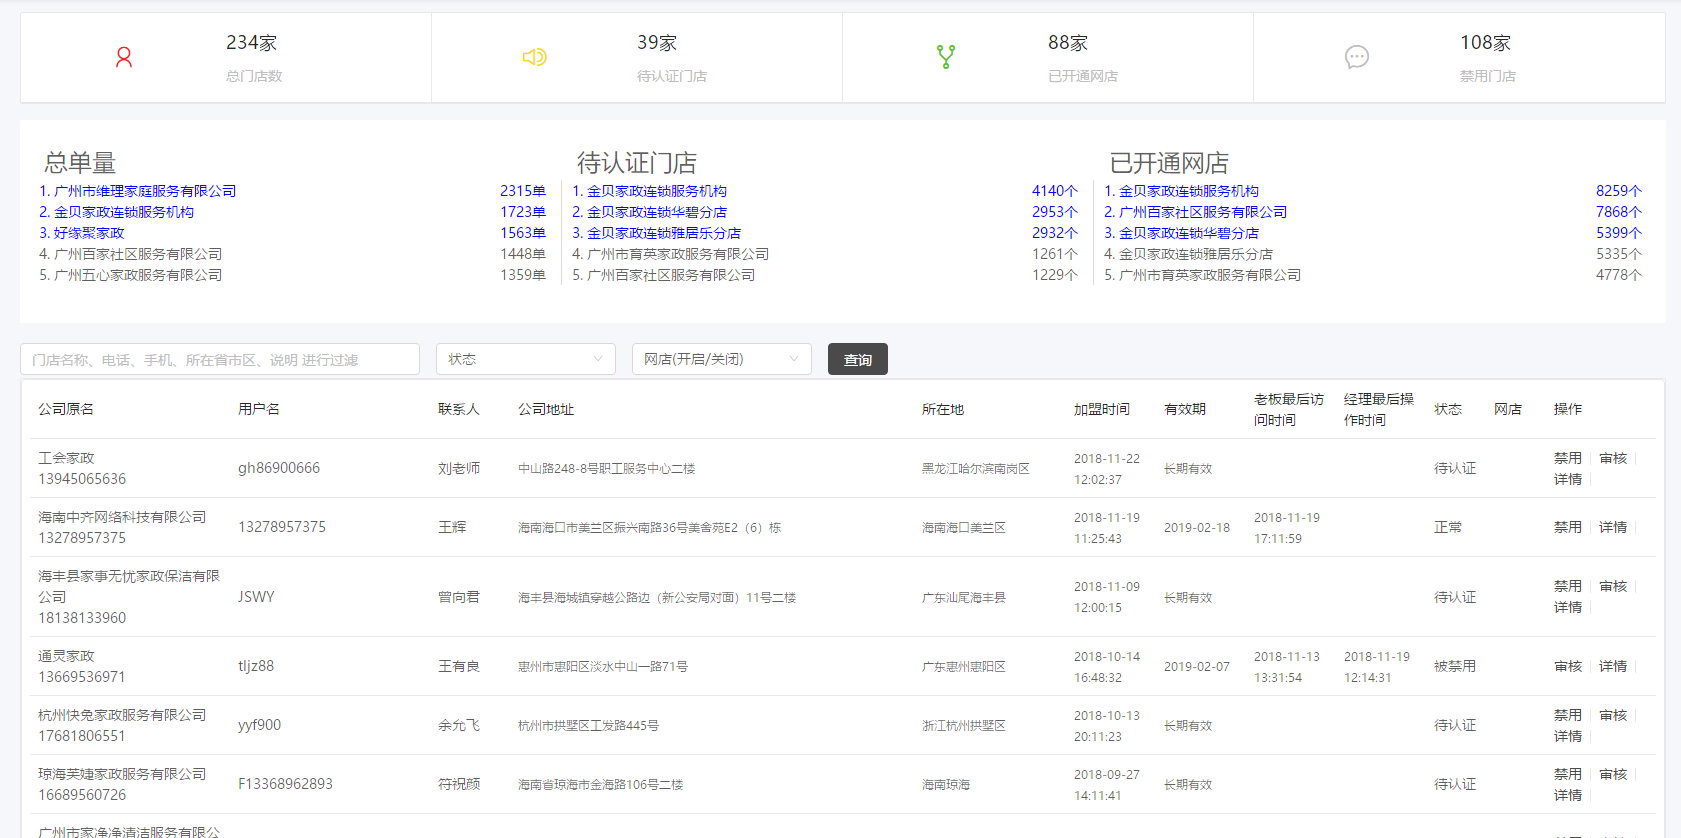Click the 公司原名 column header
The height and width of the screenshot is (838, 1681).
[66, 409]
